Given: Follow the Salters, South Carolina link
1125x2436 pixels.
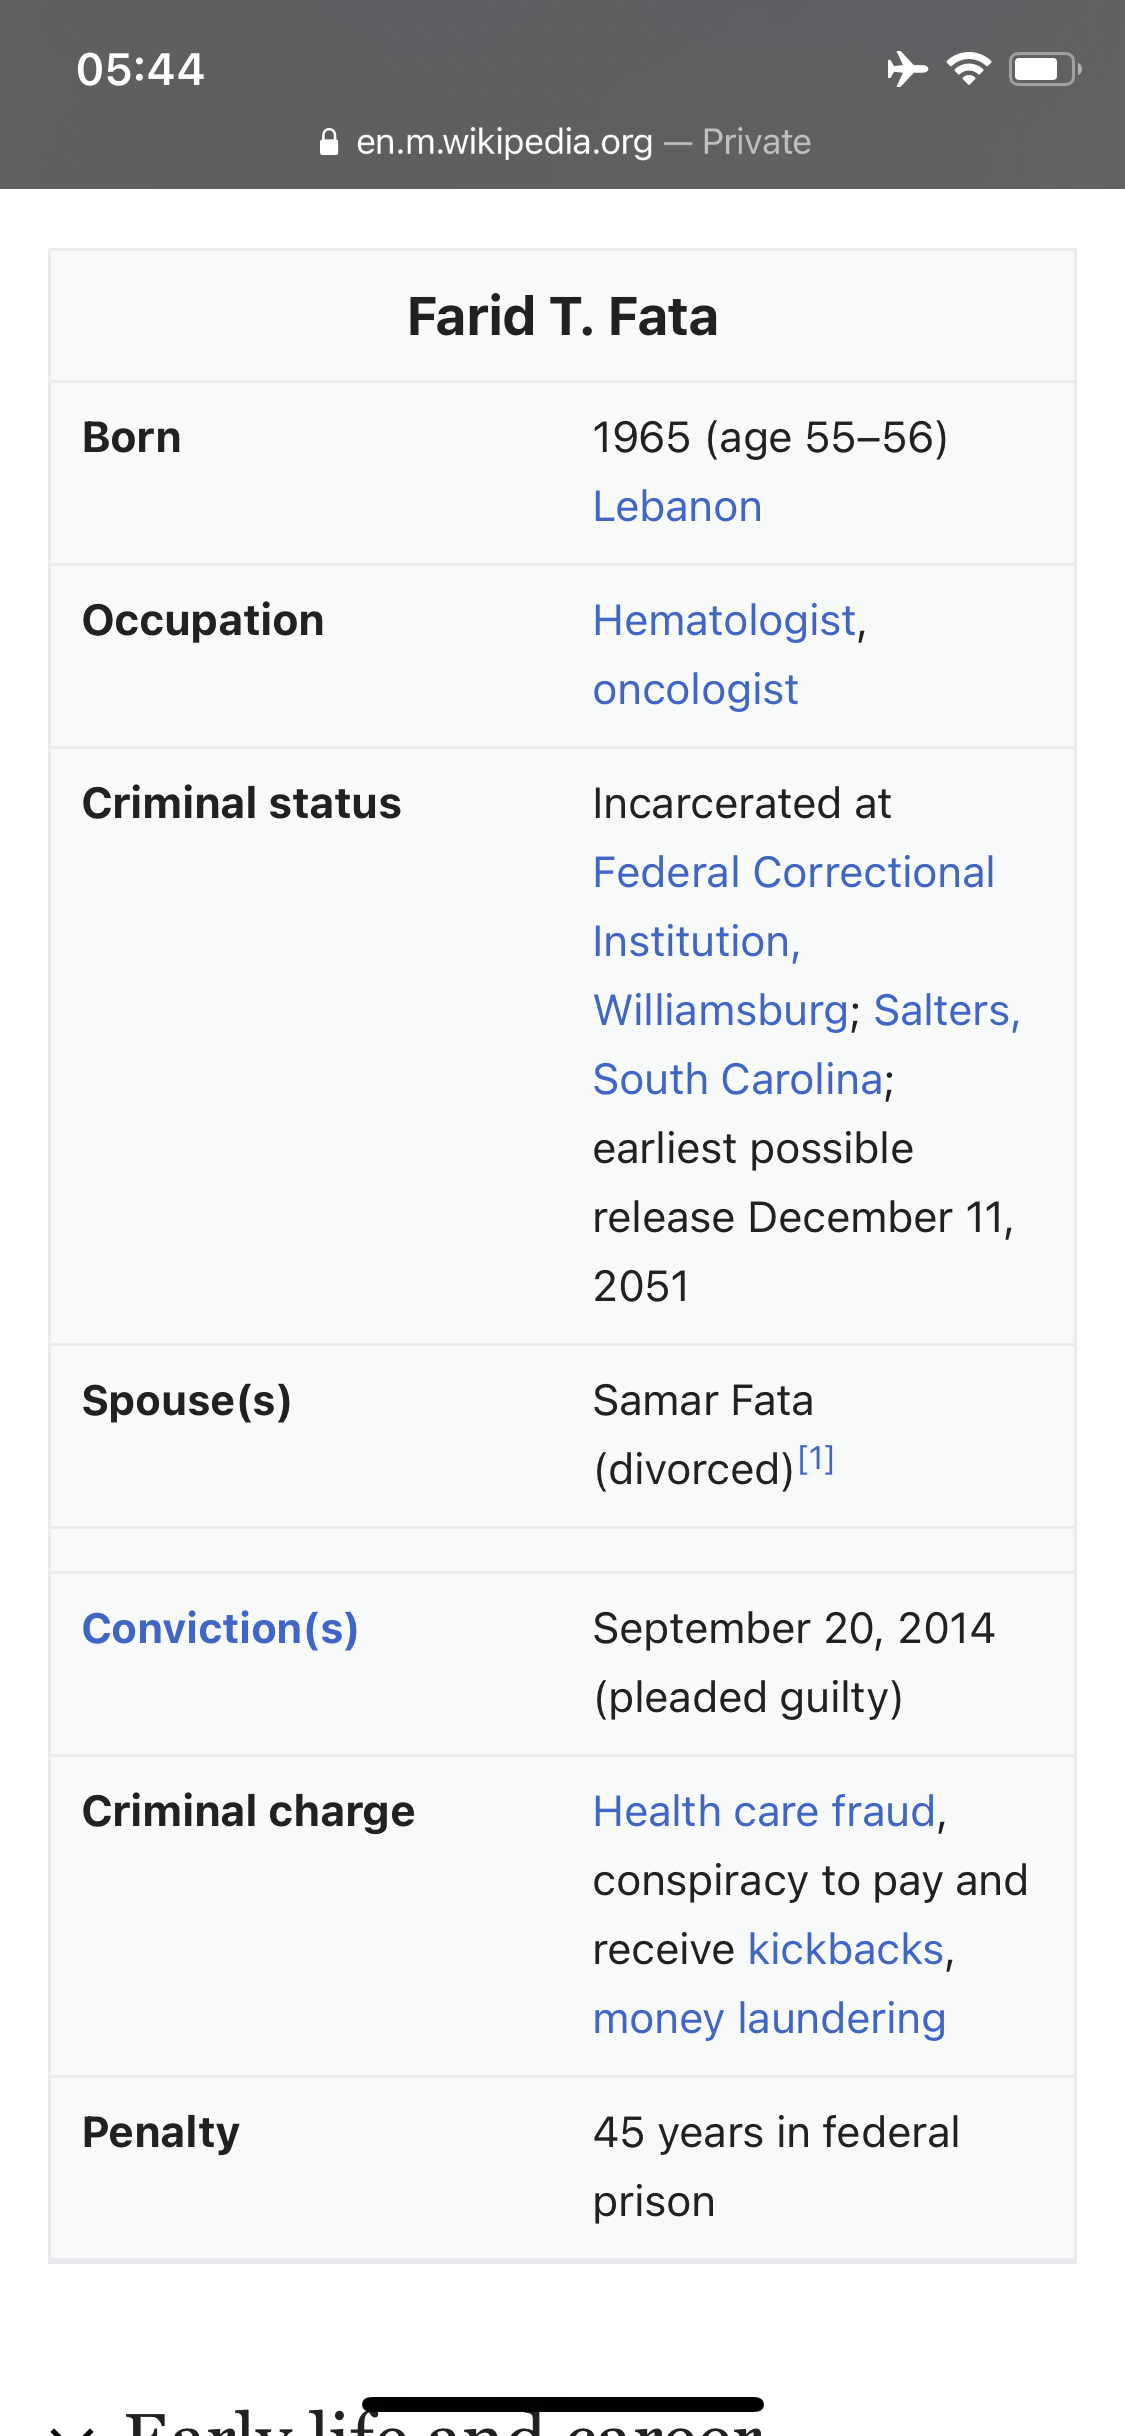Looking at the screenshot, I should tap(806, 1045).
